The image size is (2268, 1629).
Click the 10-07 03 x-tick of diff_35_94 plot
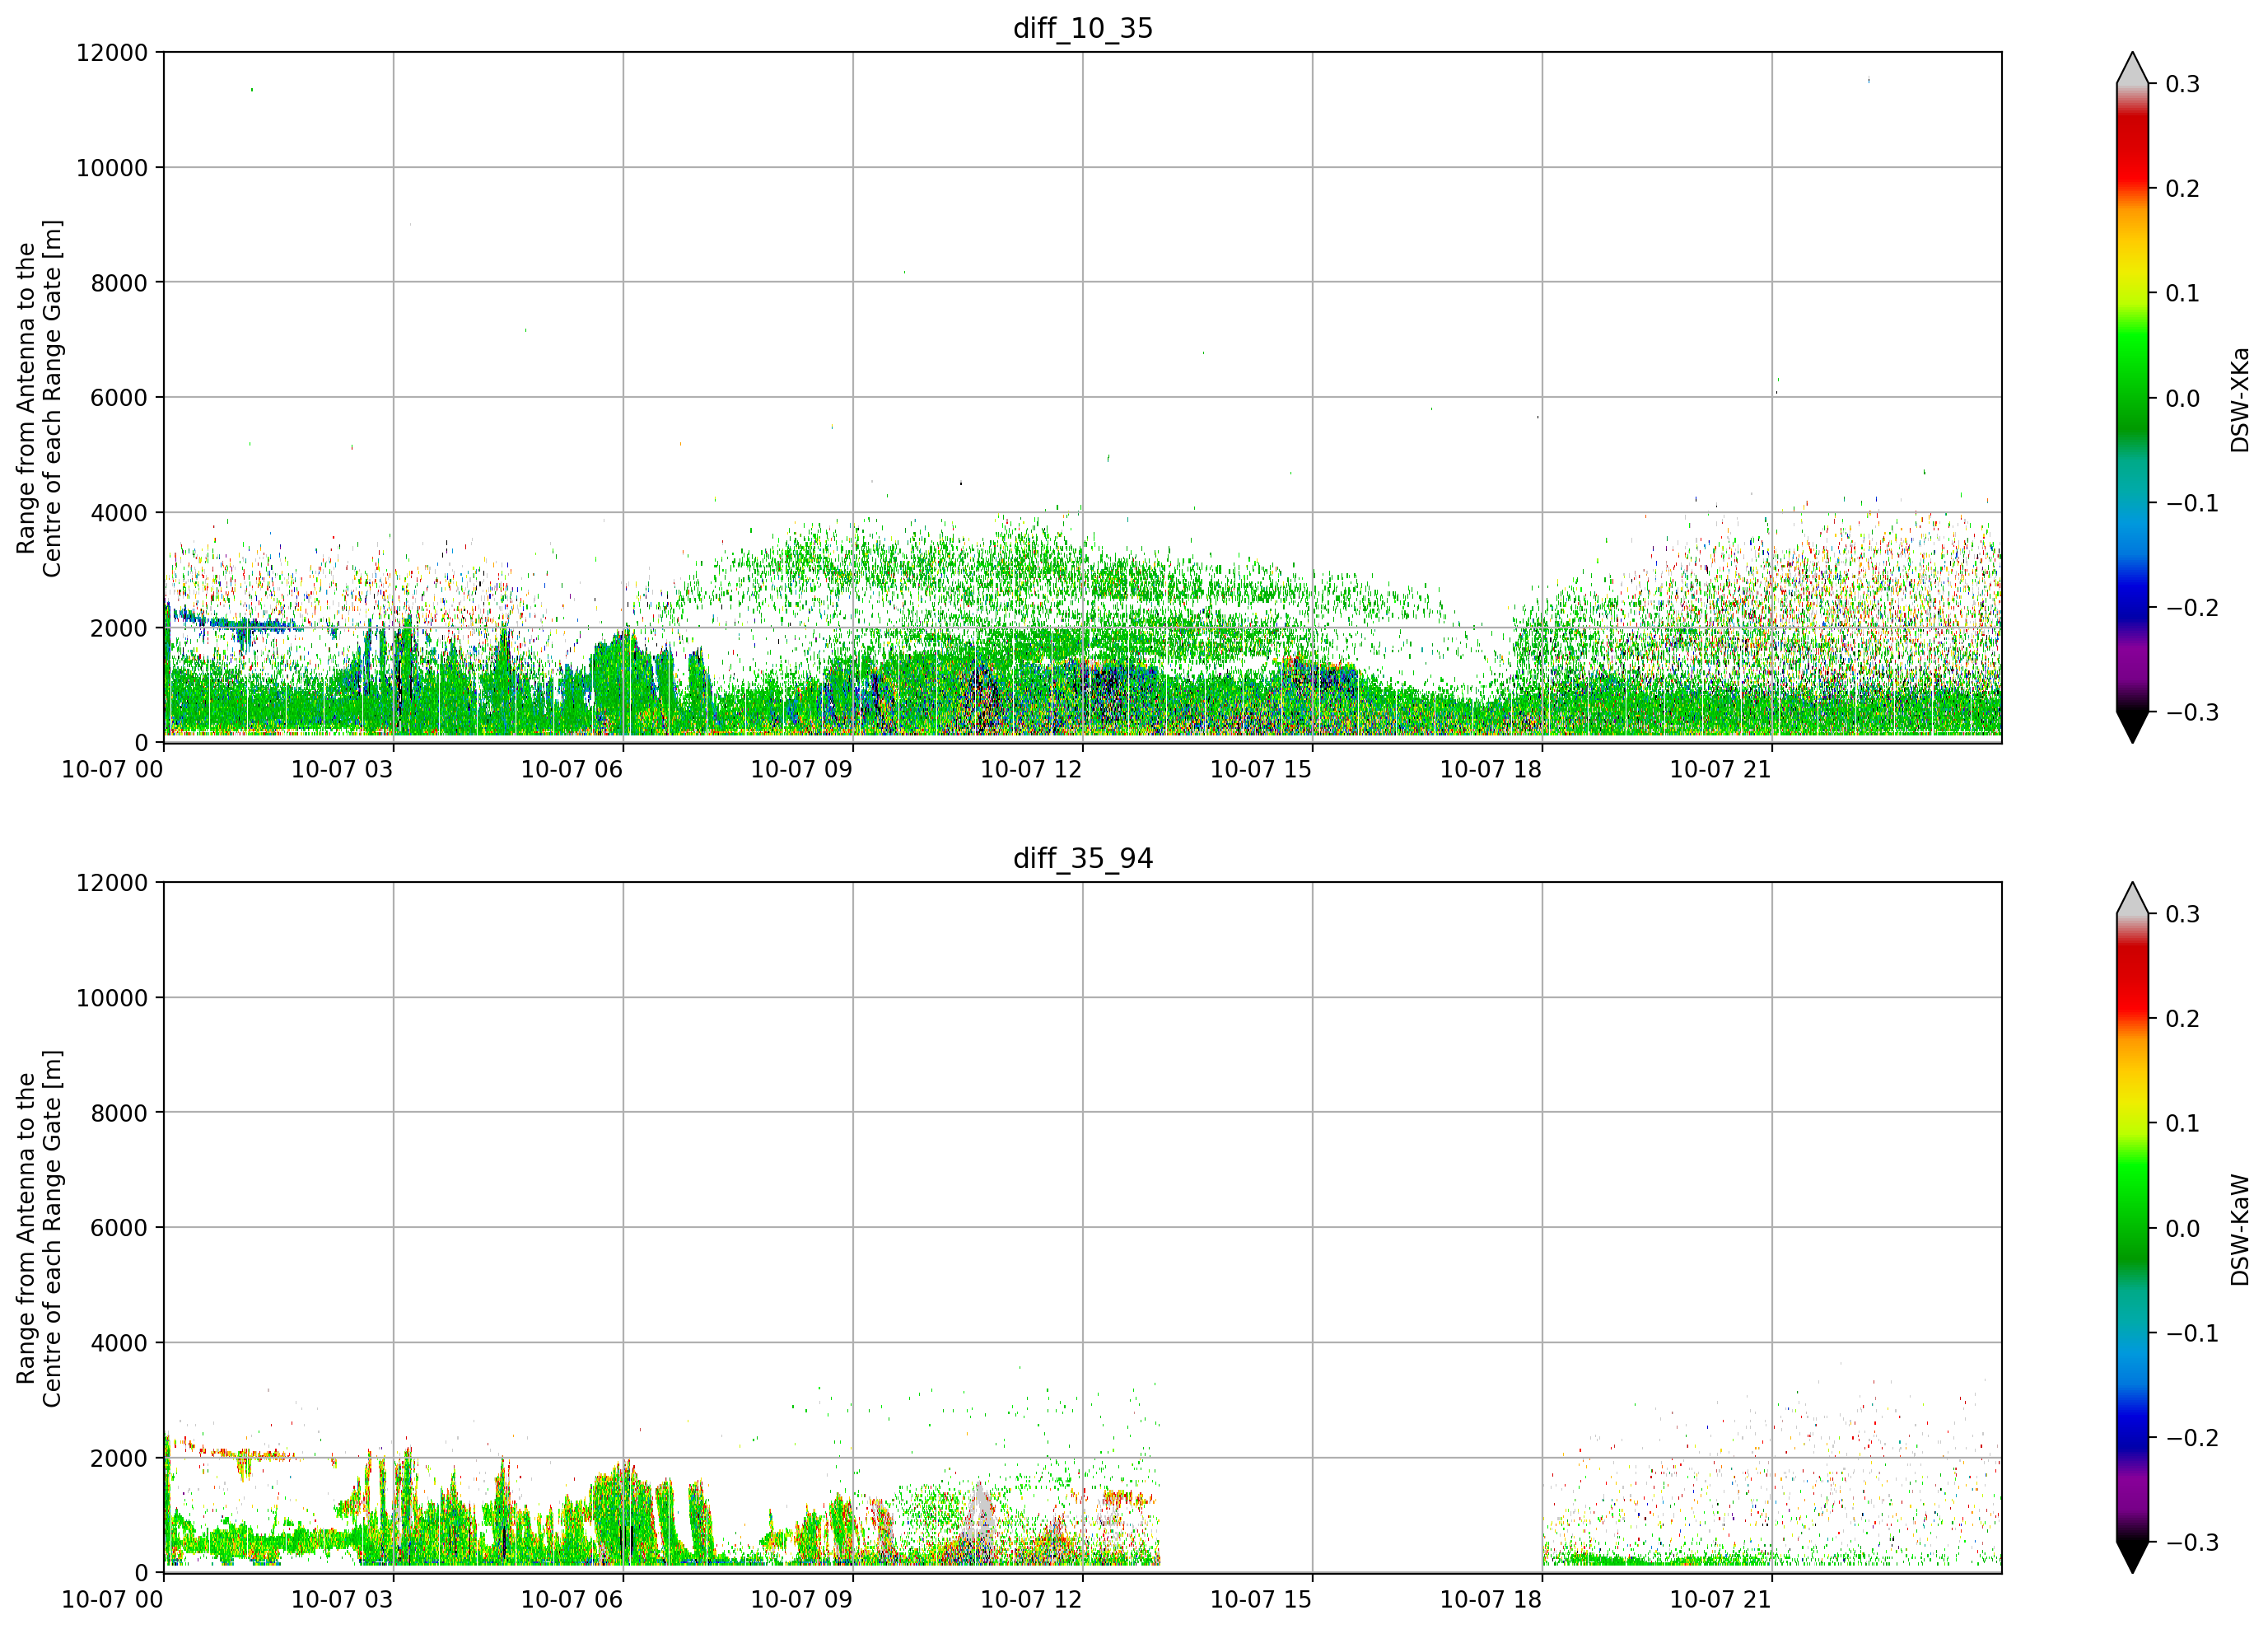342,1599
